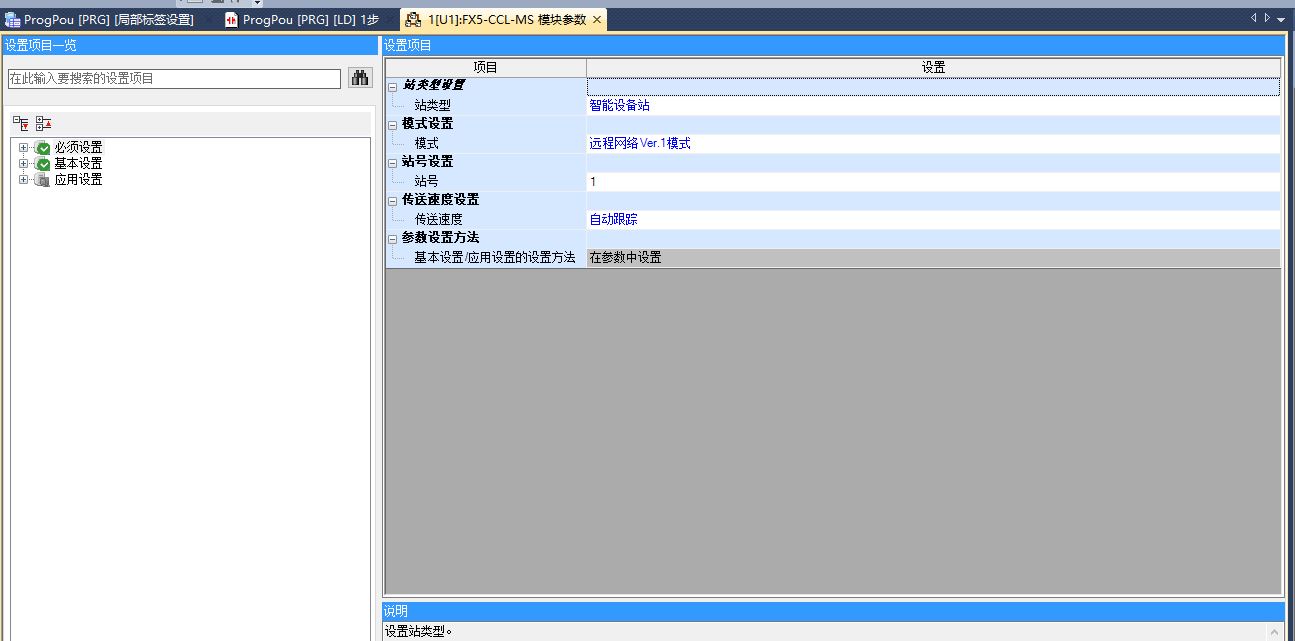The image size is (1295, 641).
Task: Collapse the 模式设置 group
Action: click(393, 125)
